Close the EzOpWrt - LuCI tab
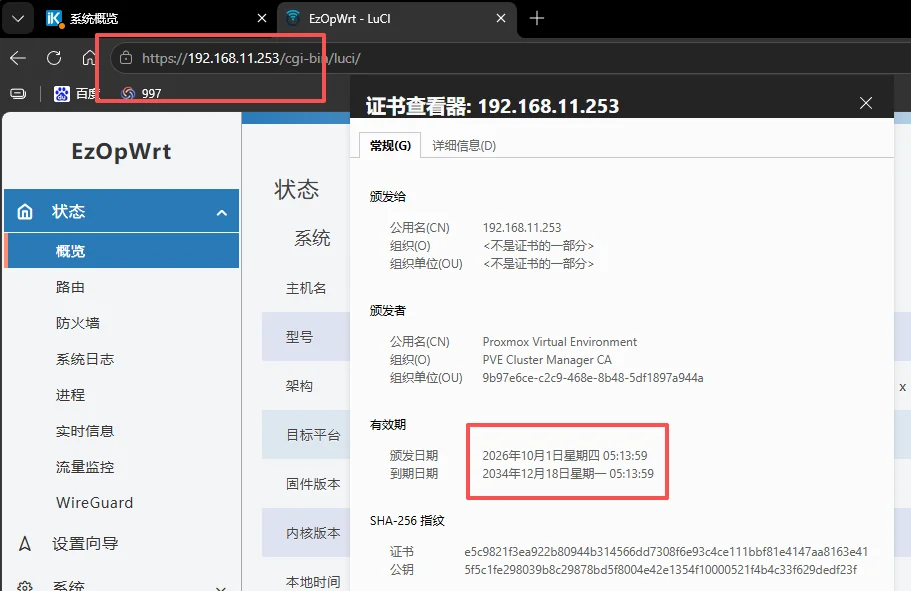The width and height of the screenshot is (911, 591). [501, 19]
